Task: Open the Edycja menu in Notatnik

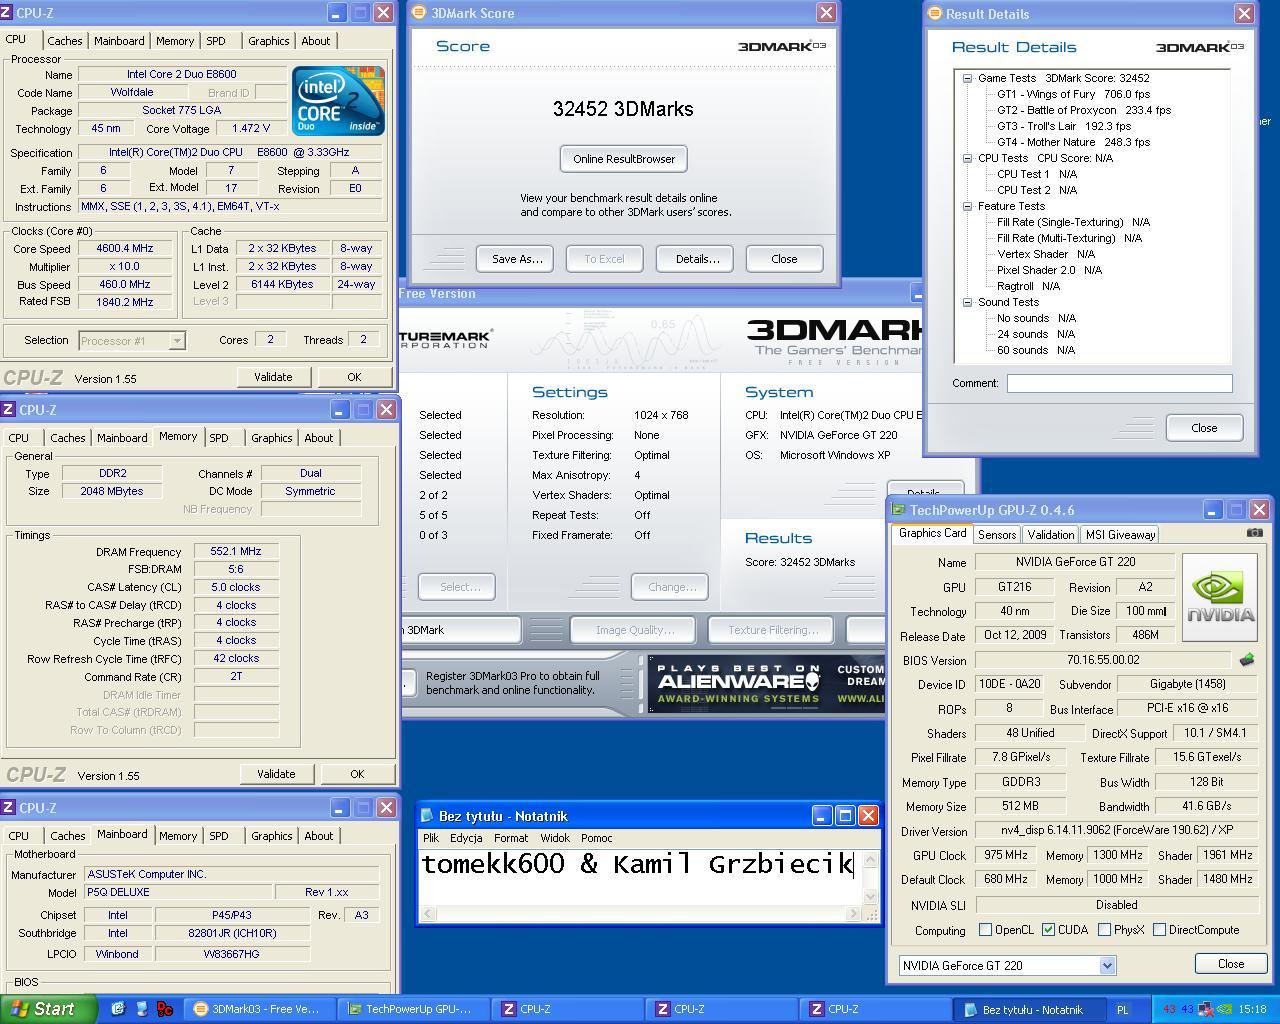Action: click(x=466, y=838)
